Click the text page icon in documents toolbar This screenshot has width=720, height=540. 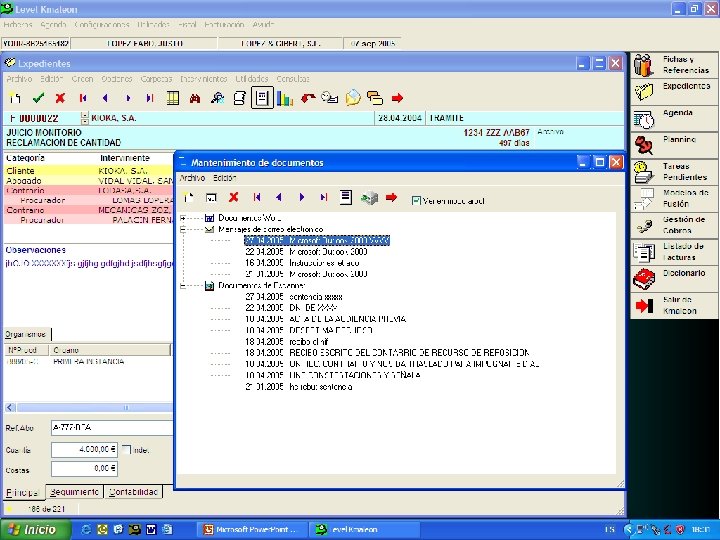pos(346,197)
